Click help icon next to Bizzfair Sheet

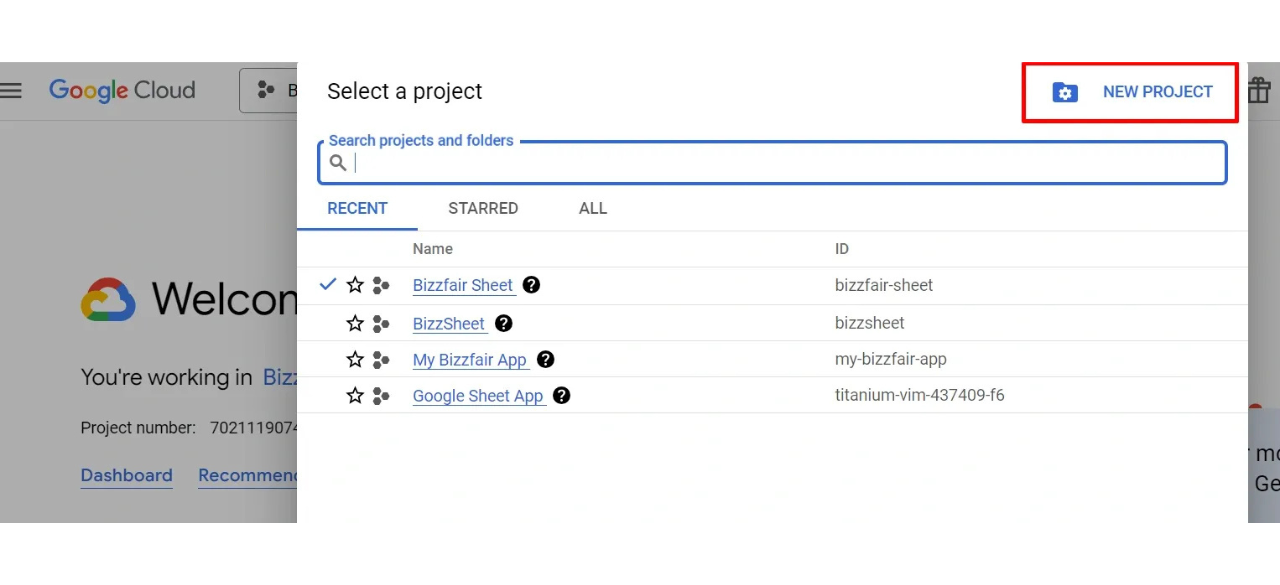tap(532, 285)
